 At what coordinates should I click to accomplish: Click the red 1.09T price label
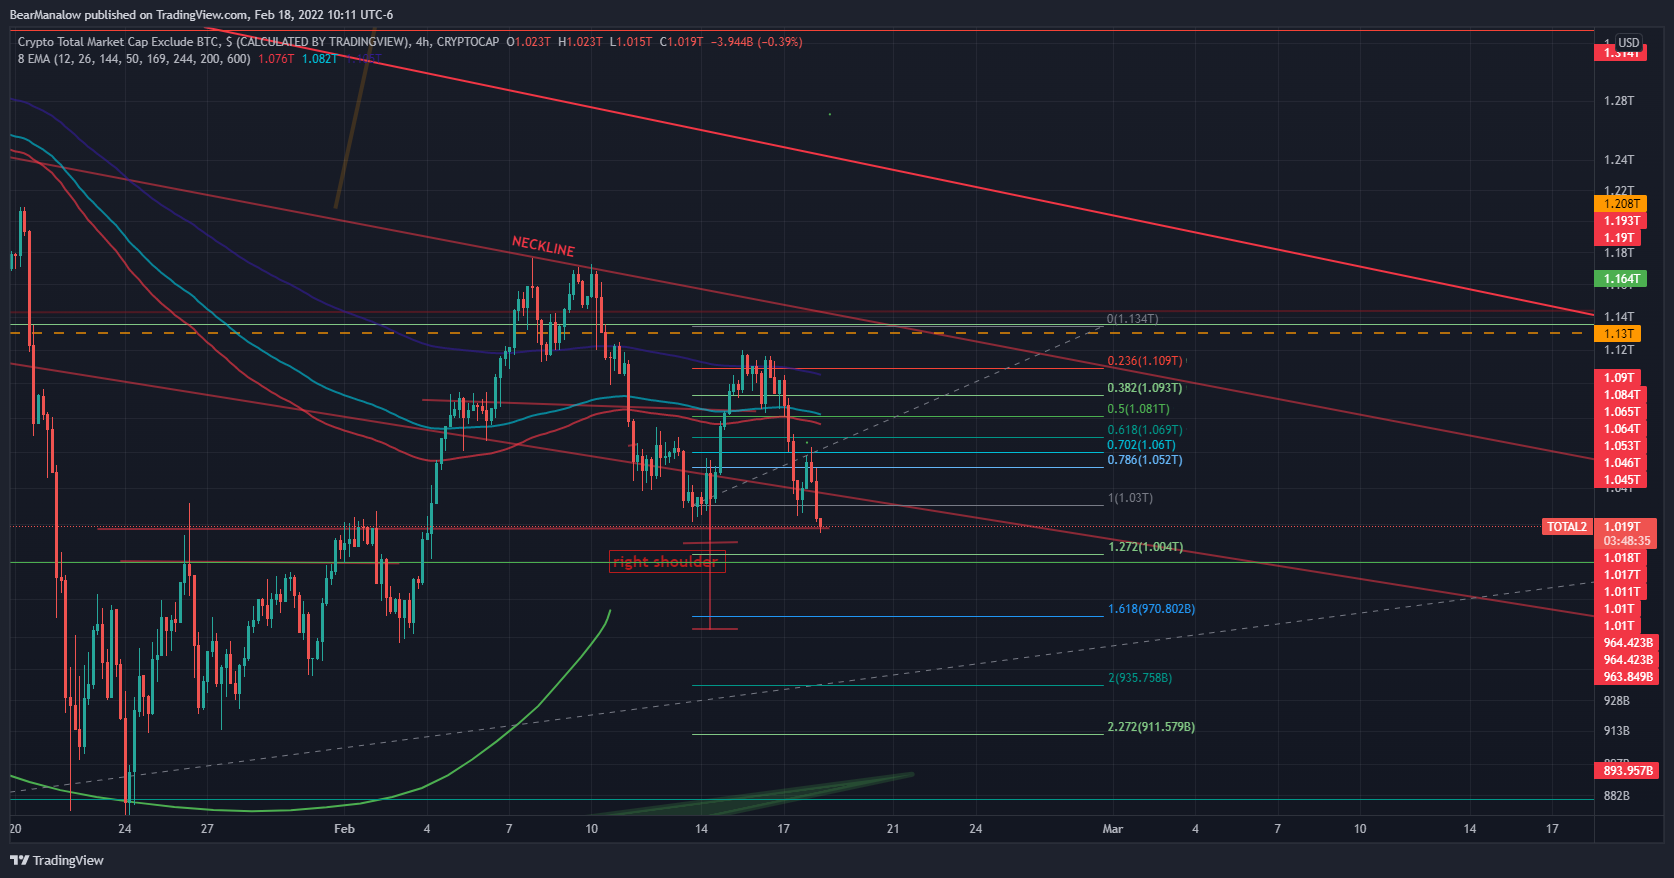[1618, 378]
